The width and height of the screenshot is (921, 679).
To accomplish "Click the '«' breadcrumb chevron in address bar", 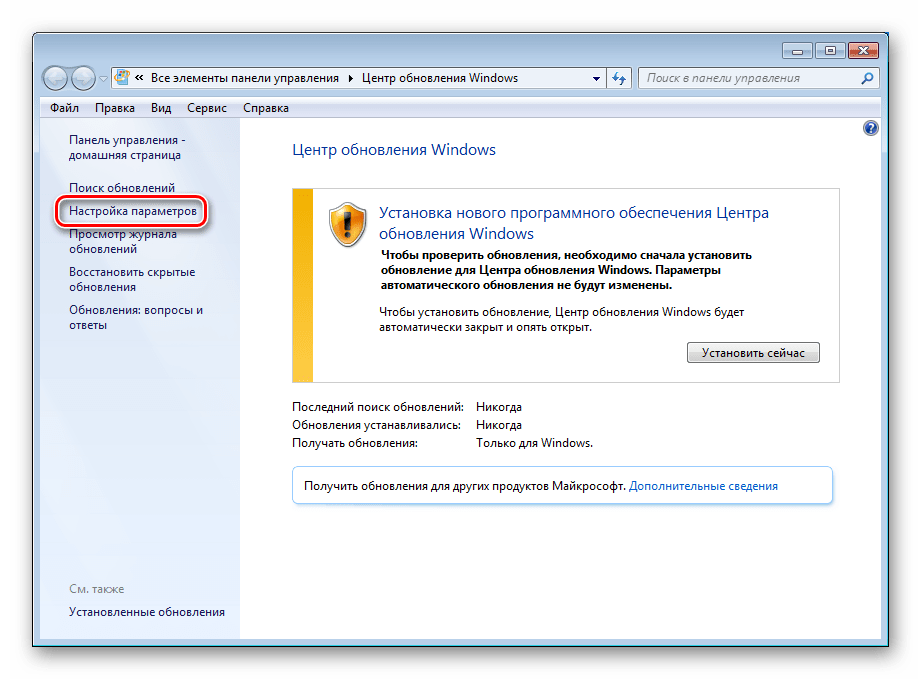I will tap(140, 78).
